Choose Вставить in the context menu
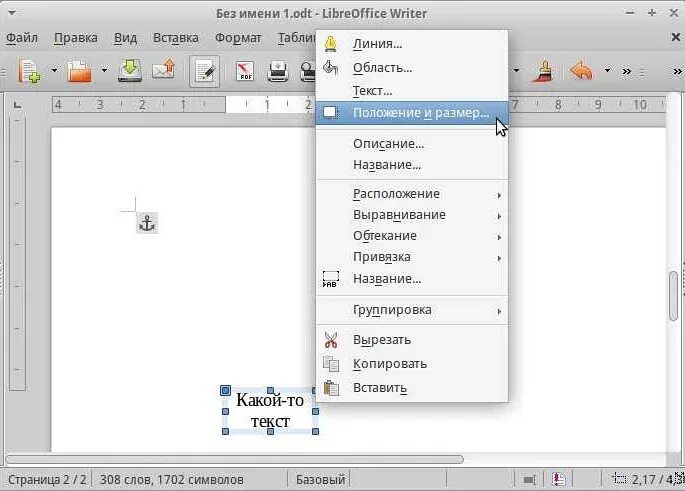Image resolution: width=685 pixels, height=491 pixels. (412, 388)
